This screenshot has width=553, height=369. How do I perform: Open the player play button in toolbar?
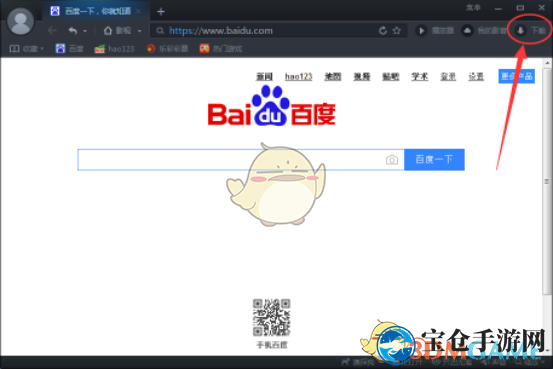coord(421,31)
